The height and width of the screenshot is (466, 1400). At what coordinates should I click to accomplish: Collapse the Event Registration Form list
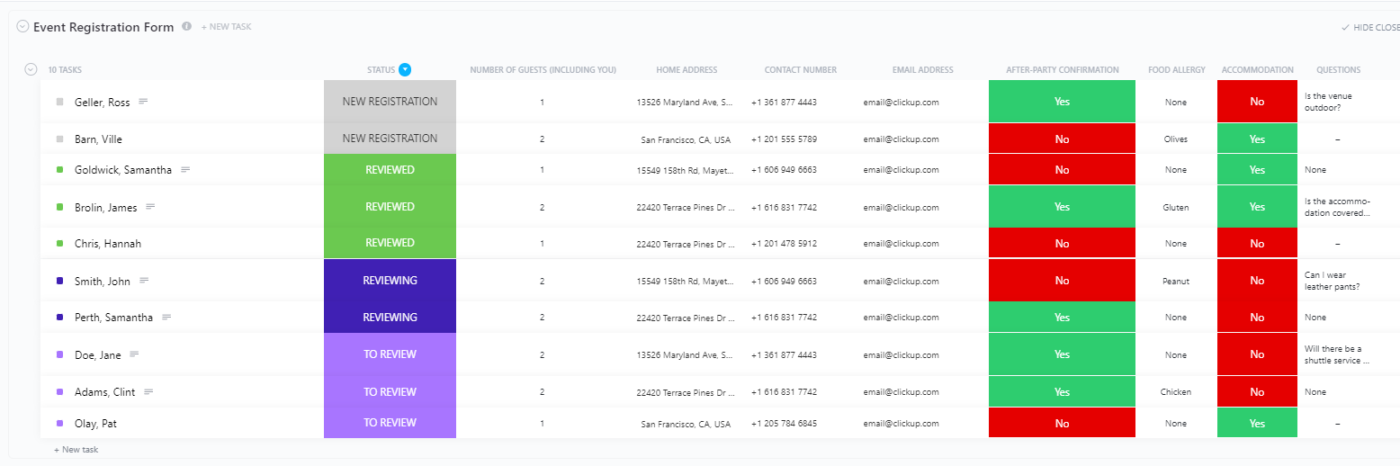click(x=23, y=27)
